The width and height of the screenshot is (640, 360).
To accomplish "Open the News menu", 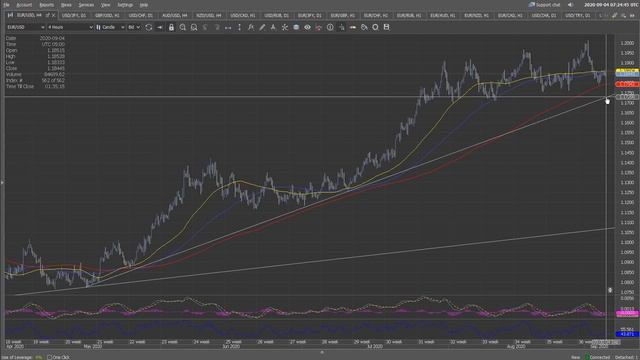I will (x=66, y=5).
